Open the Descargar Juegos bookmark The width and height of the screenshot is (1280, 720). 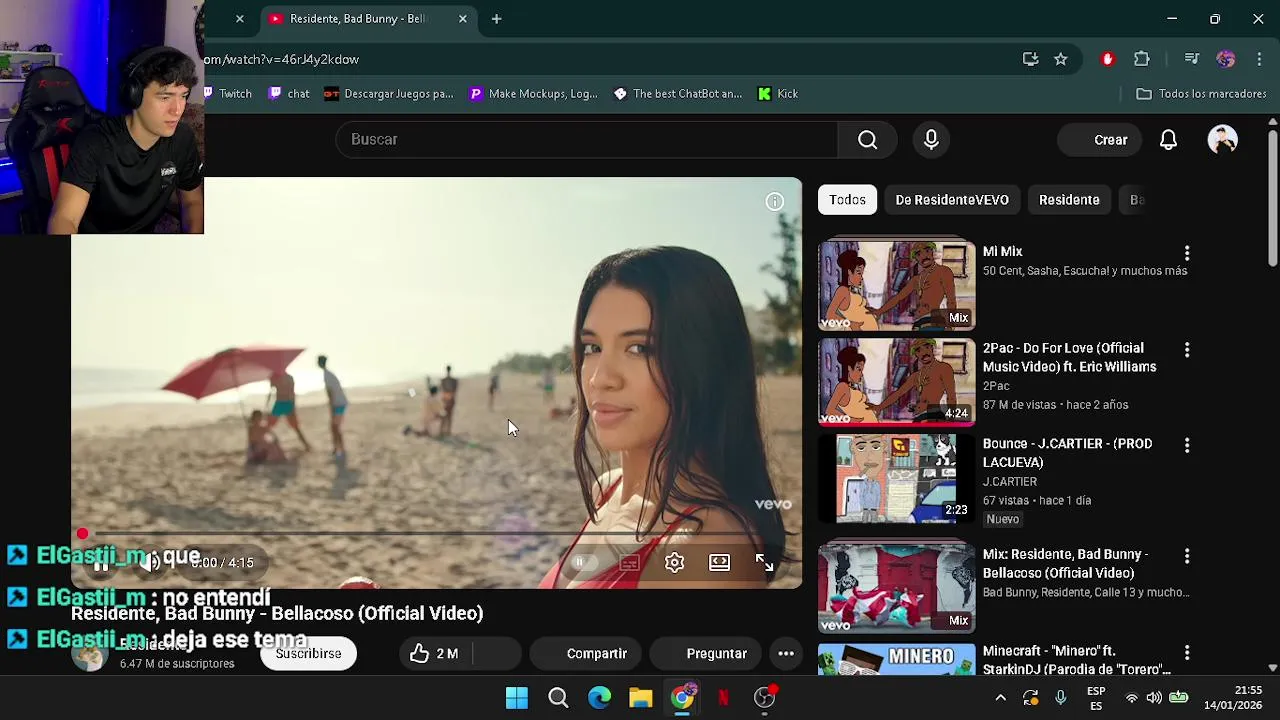point(388,94)
